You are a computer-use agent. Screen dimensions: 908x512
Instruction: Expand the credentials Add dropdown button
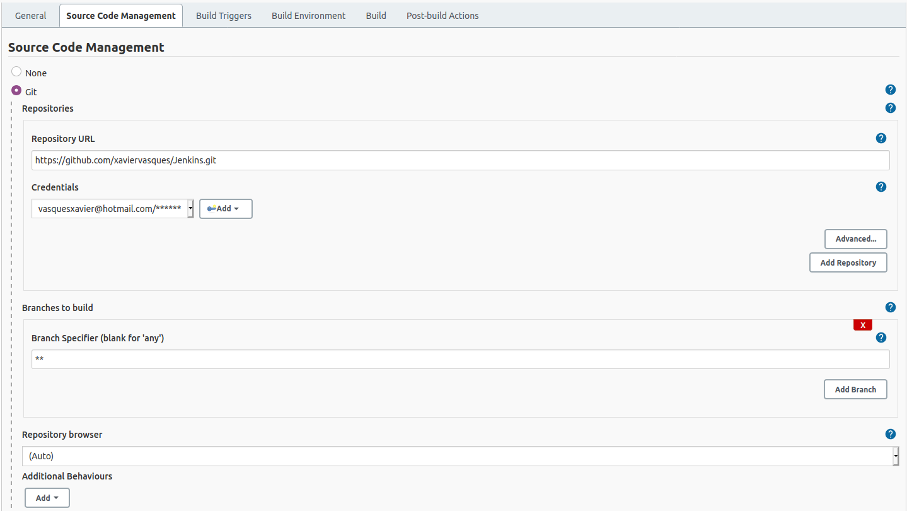(x=225, y=208)
